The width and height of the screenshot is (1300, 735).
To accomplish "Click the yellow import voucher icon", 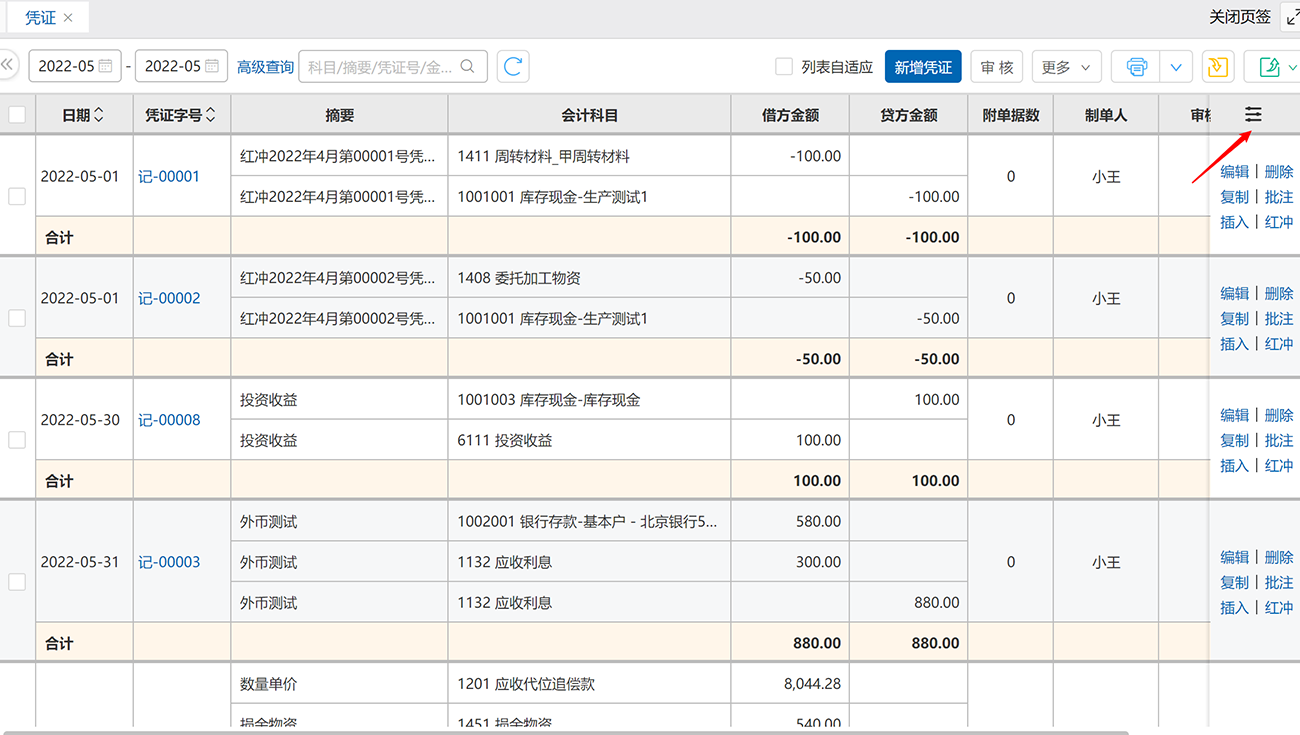I will (x=1217, y=67).
